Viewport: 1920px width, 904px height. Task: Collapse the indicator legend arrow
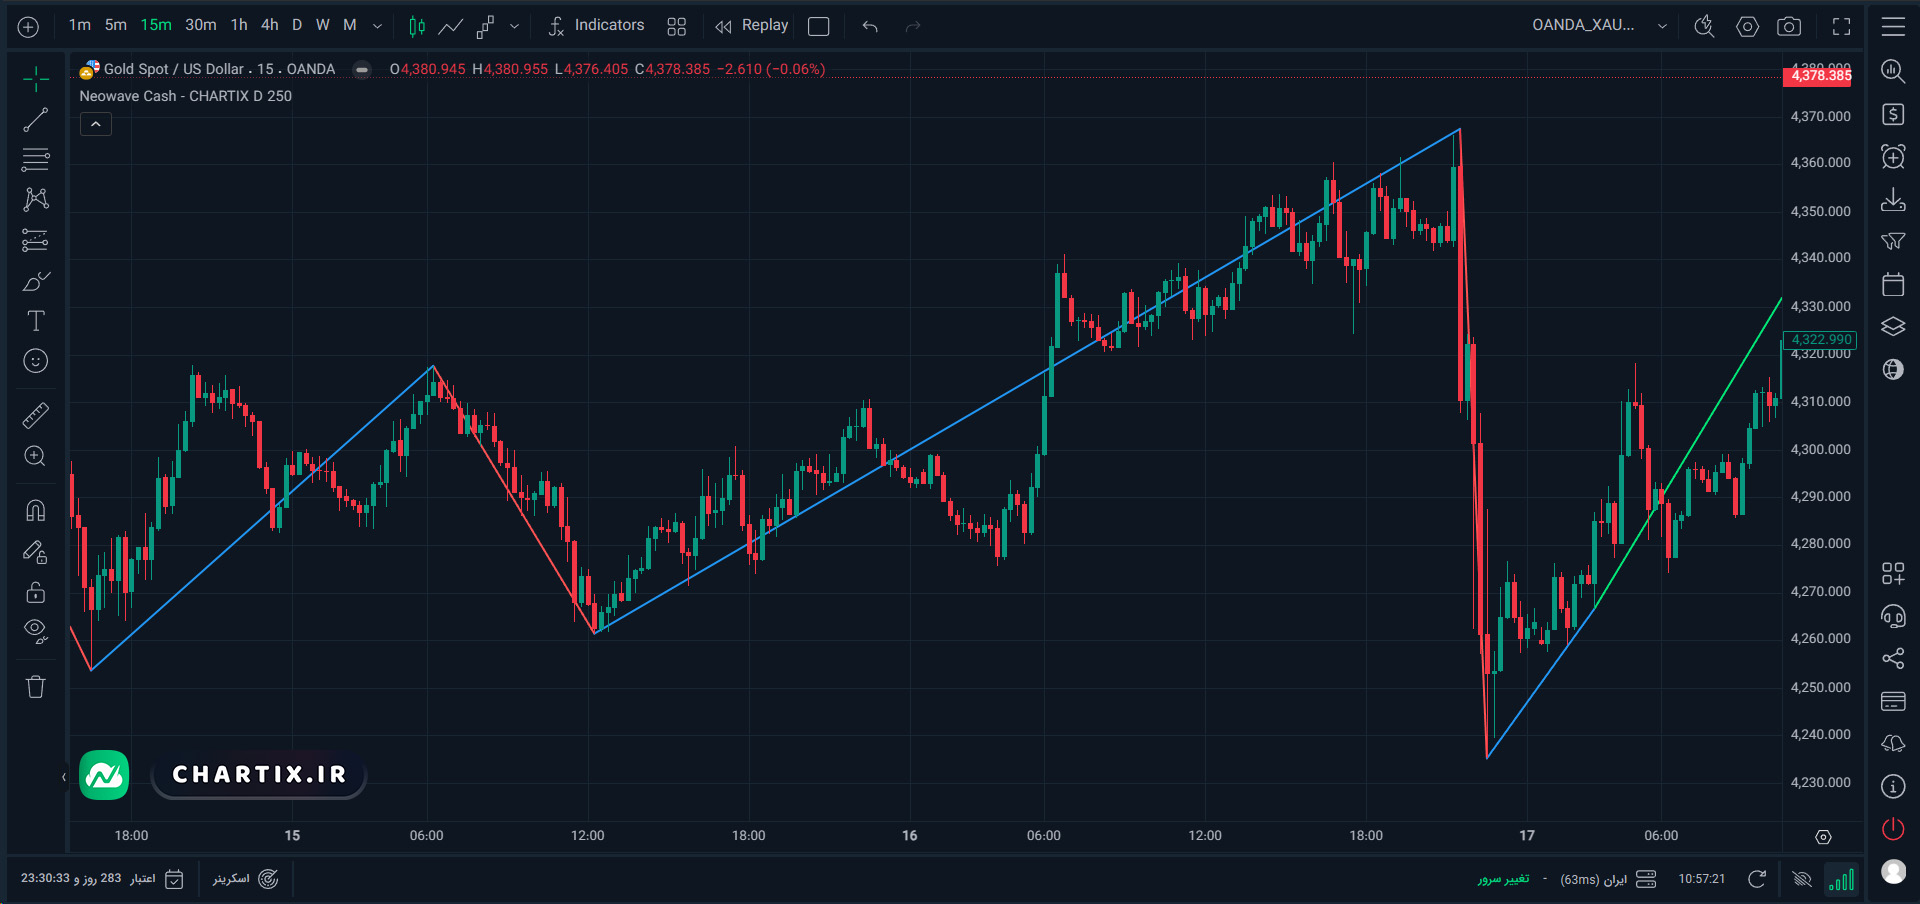[x=96, y=124]
